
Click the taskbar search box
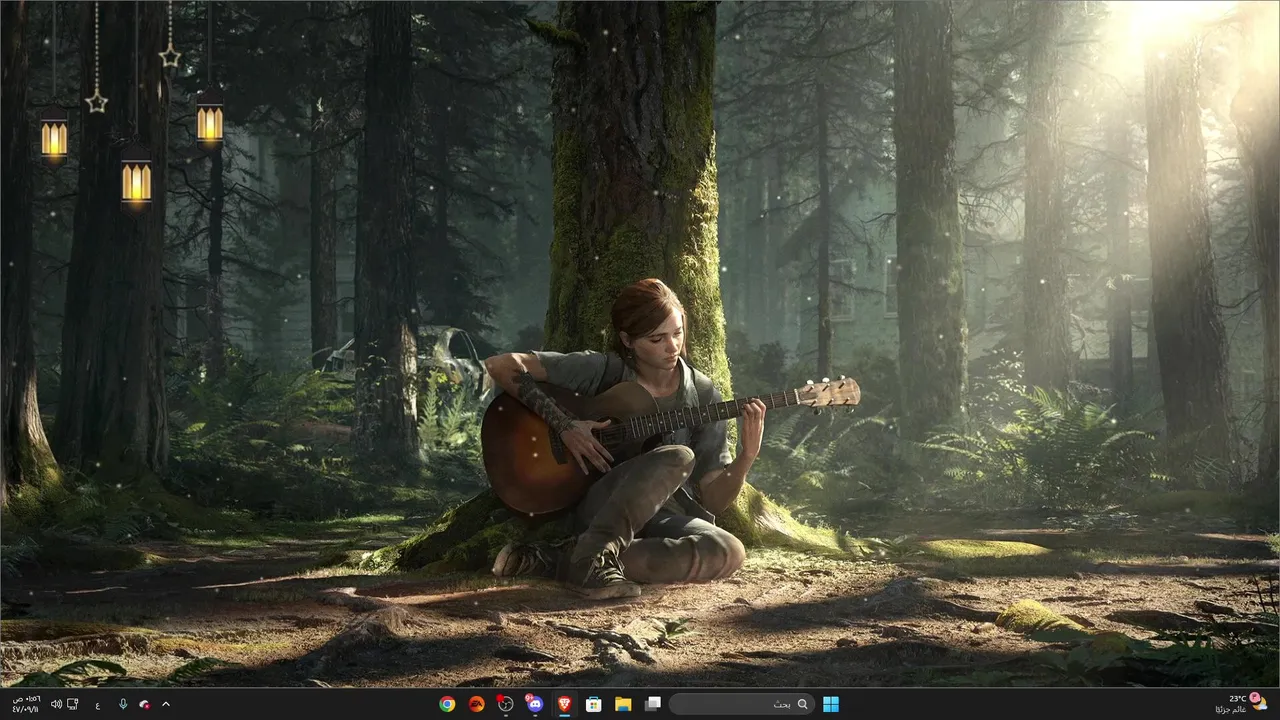(x=741, y=704)
